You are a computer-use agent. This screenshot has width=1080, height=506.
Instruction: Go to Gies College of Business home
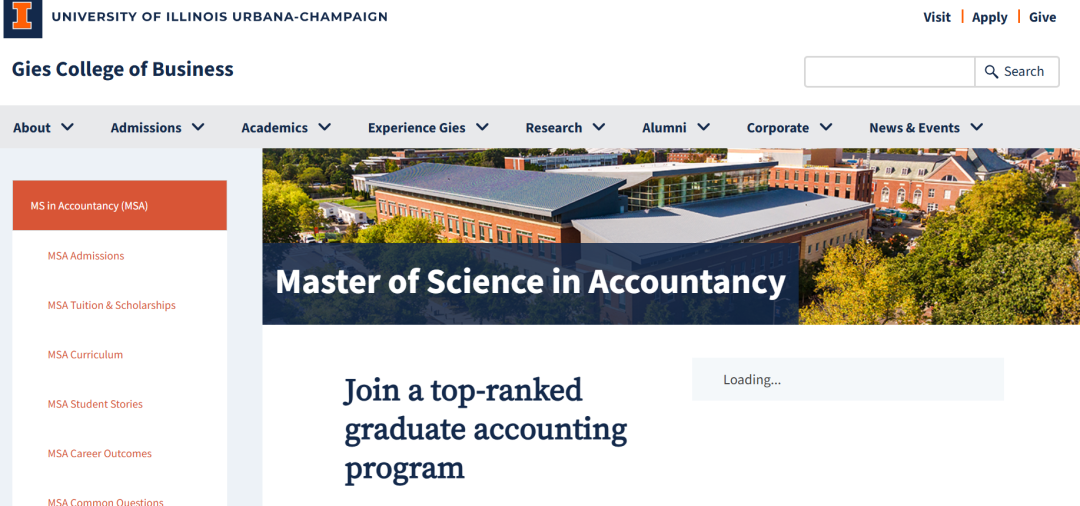[123, 69]
